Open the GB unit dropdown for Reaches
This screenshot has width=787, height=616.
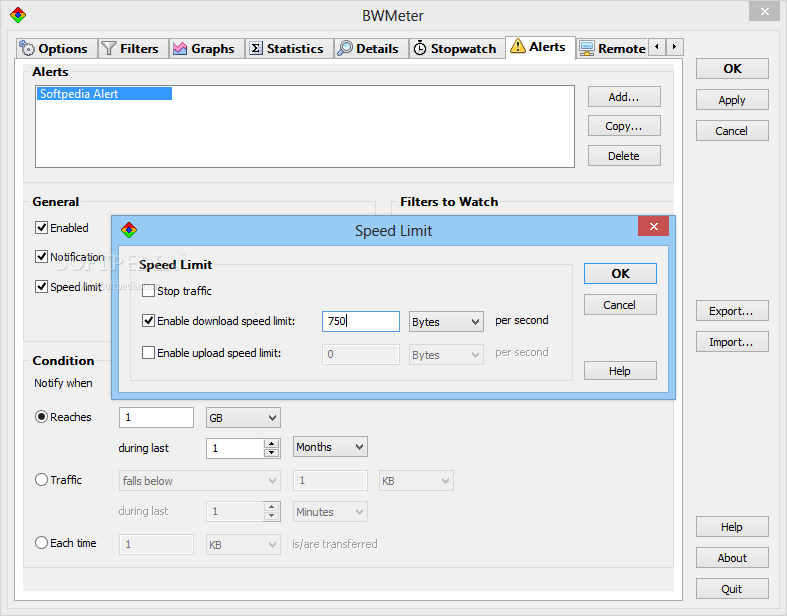coord(243,418)
